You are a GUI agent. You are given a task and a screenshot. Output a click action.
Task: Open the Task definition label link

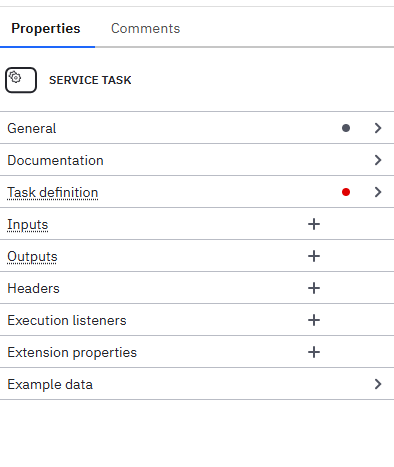[53, 193]
